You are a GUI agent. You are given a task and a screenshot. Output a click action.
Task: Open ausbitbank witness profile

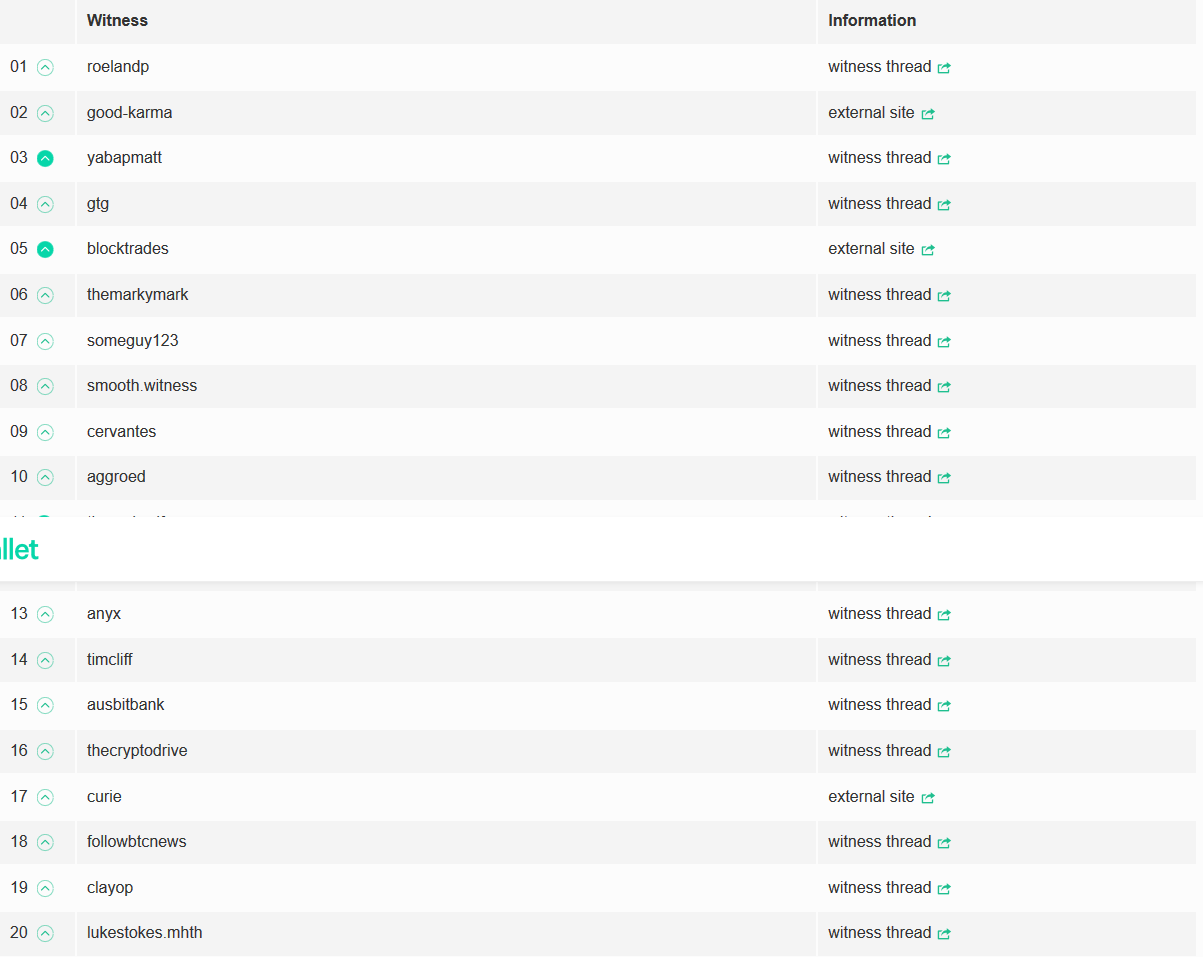pyautogui.click(x=126, y=705)
